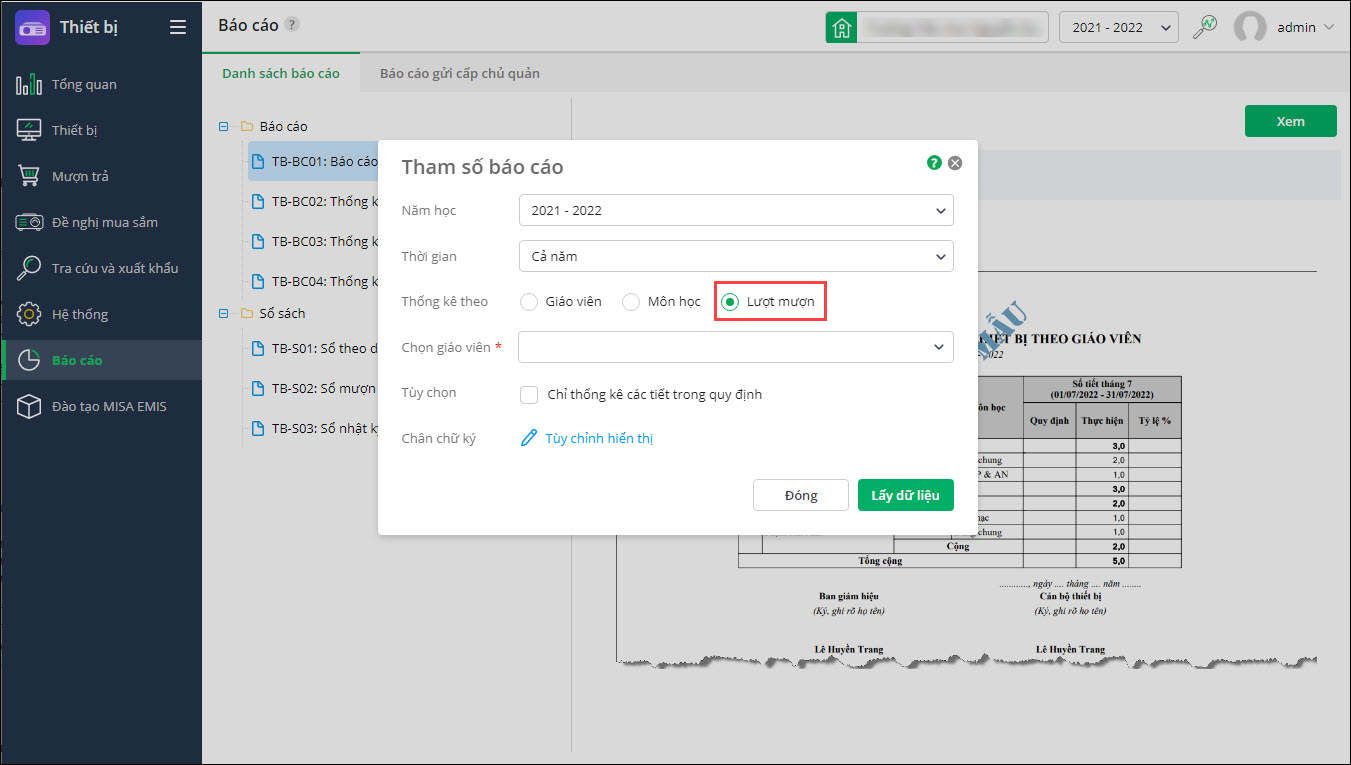Open the Thời gian dropdown
The width and height of the screenshot is (1351, 765).
[x=736, y=256]
